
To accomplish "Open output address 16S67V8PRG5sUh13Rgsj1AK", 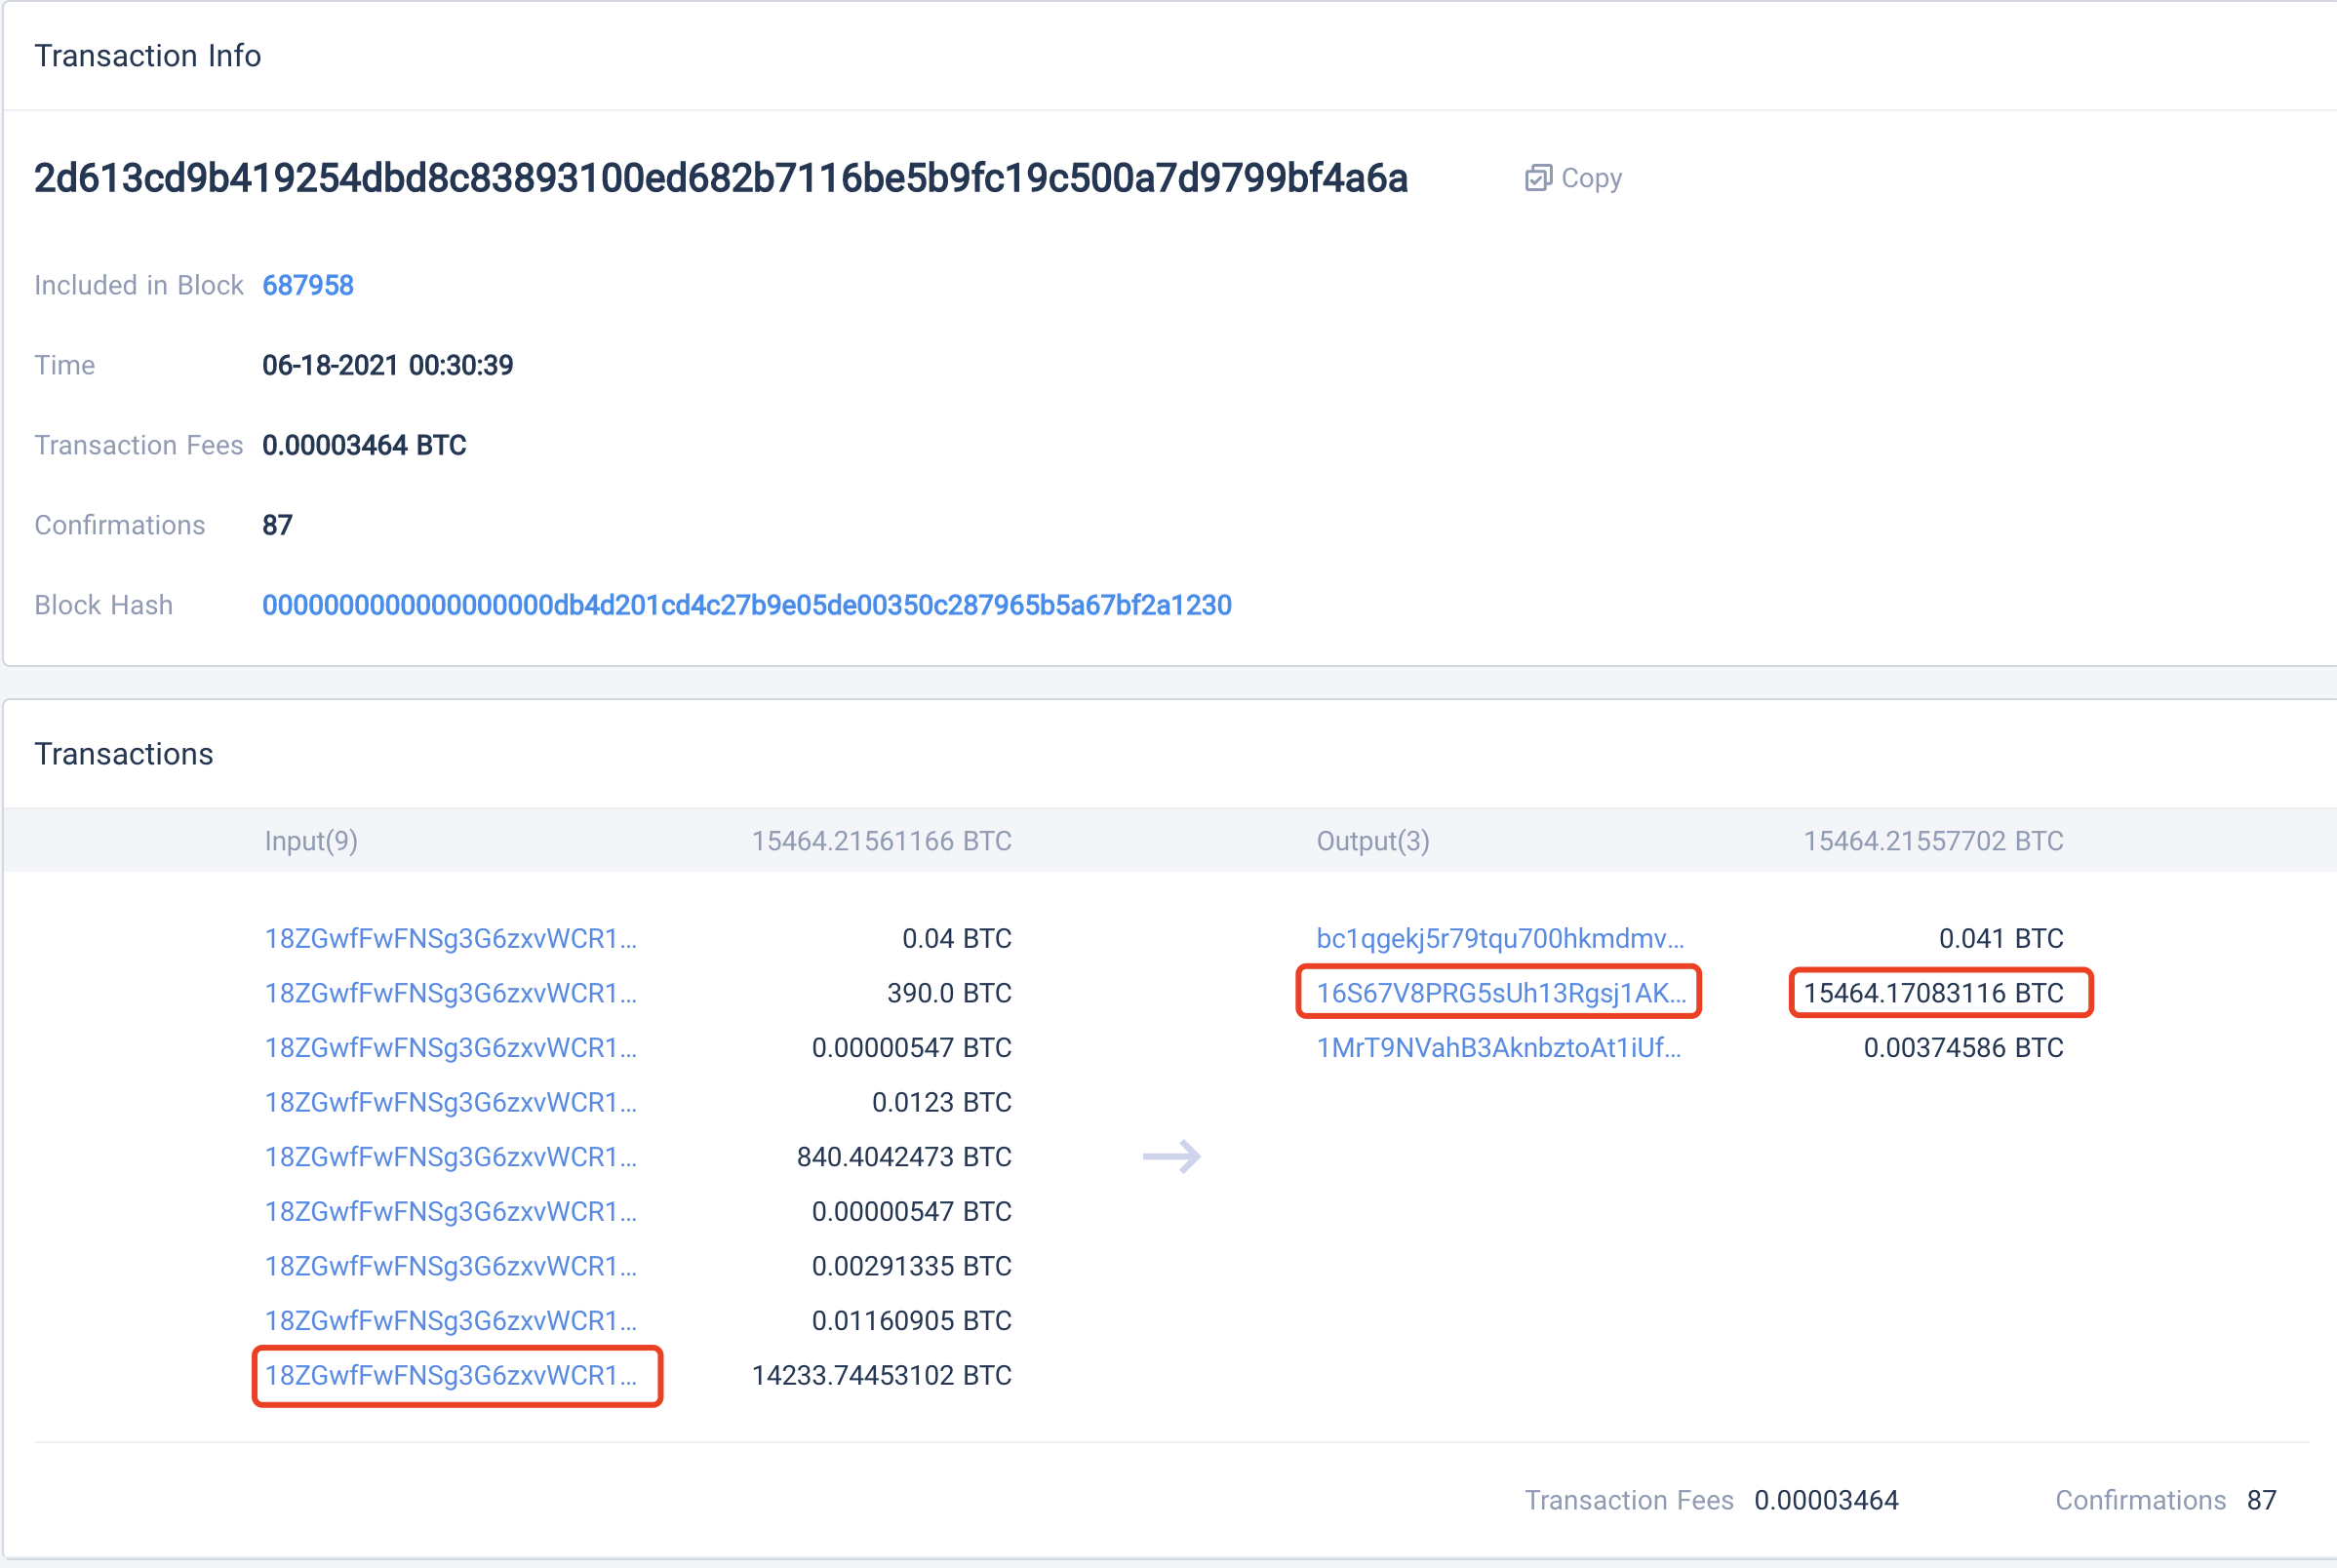I will (1499, 993).
